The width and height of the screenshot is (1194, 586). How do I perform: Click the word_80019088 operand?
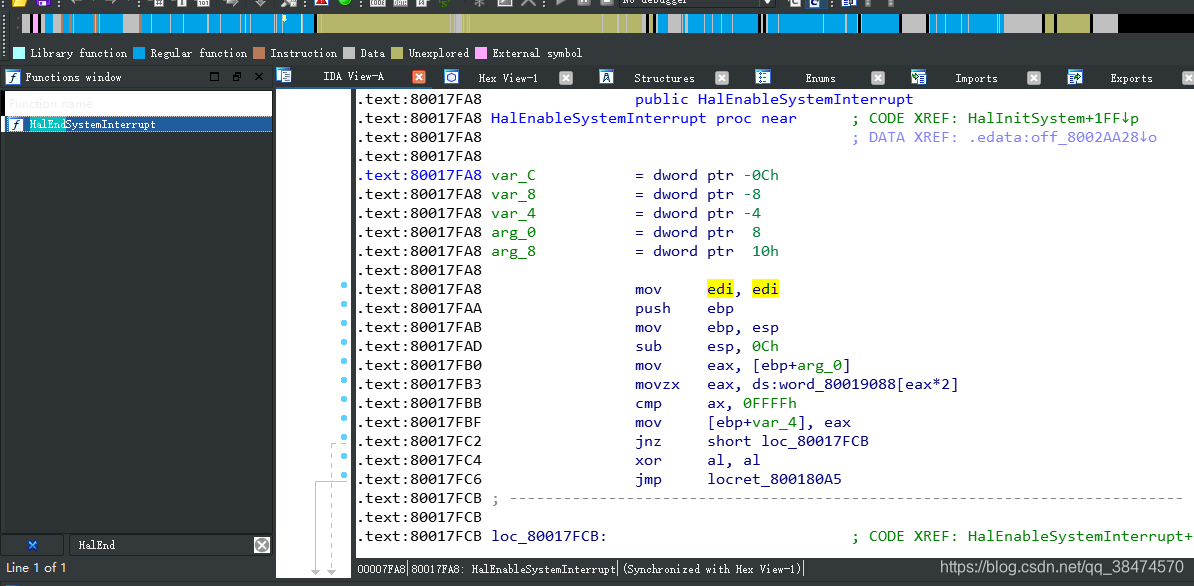[825, 384]
